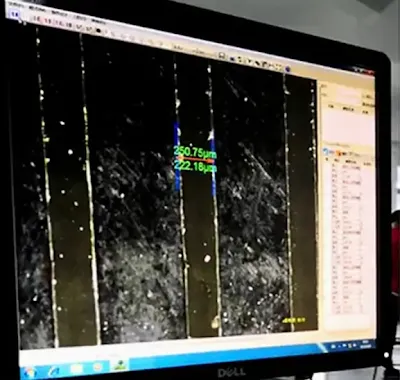Click the save disk icon in toolbar

[222, 55]
